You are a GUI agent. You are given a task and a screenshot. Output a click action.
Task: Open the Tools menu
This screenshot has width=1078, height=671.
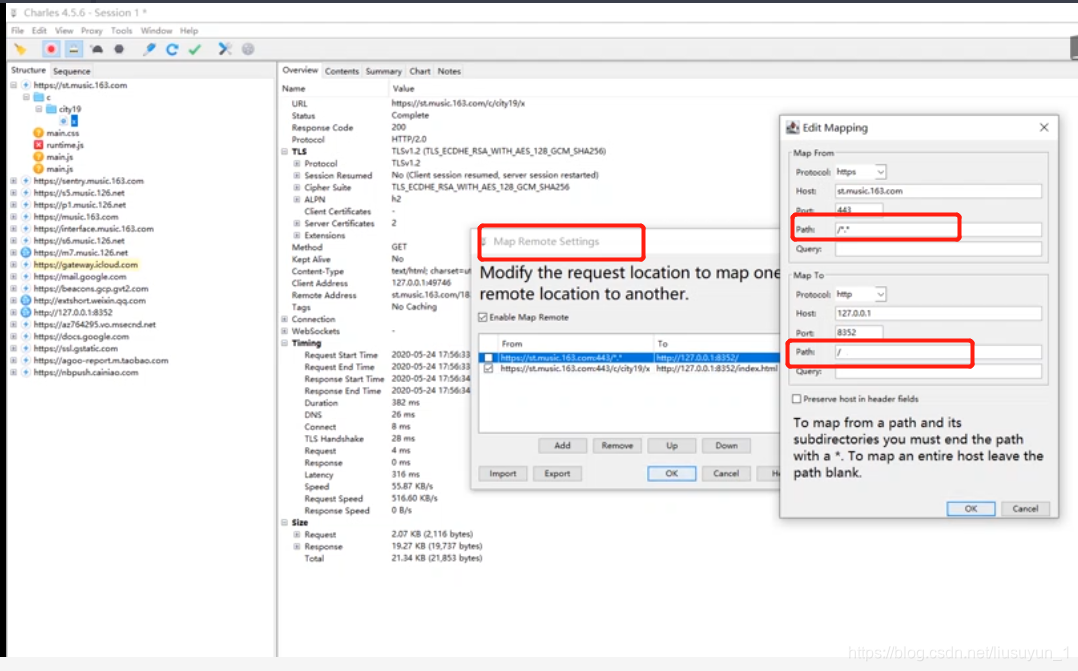(x=122, y=30)
